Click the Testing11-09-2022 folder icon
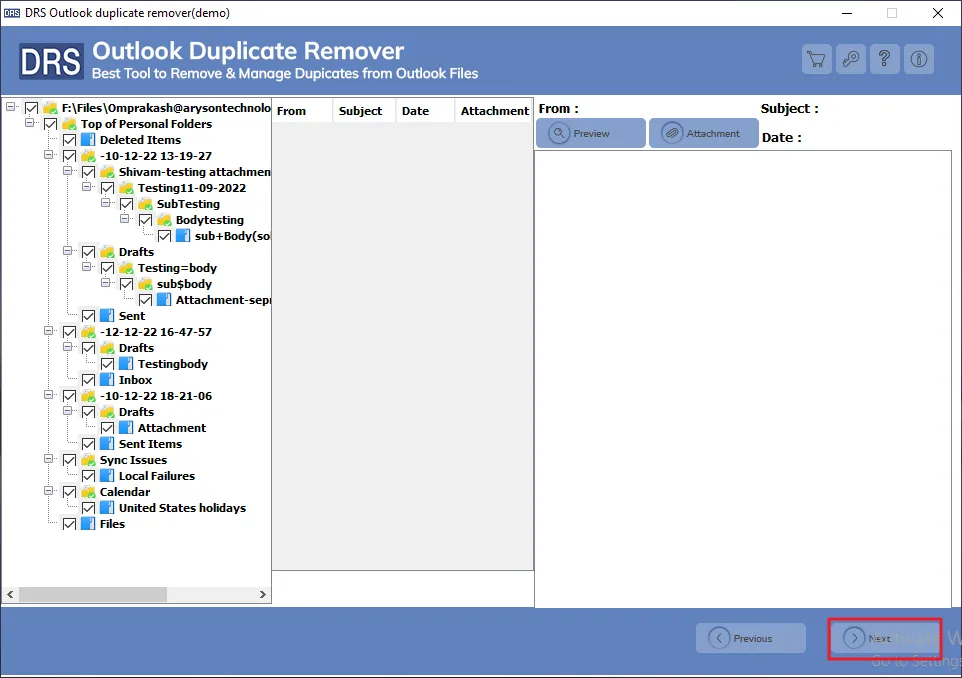 126,188
